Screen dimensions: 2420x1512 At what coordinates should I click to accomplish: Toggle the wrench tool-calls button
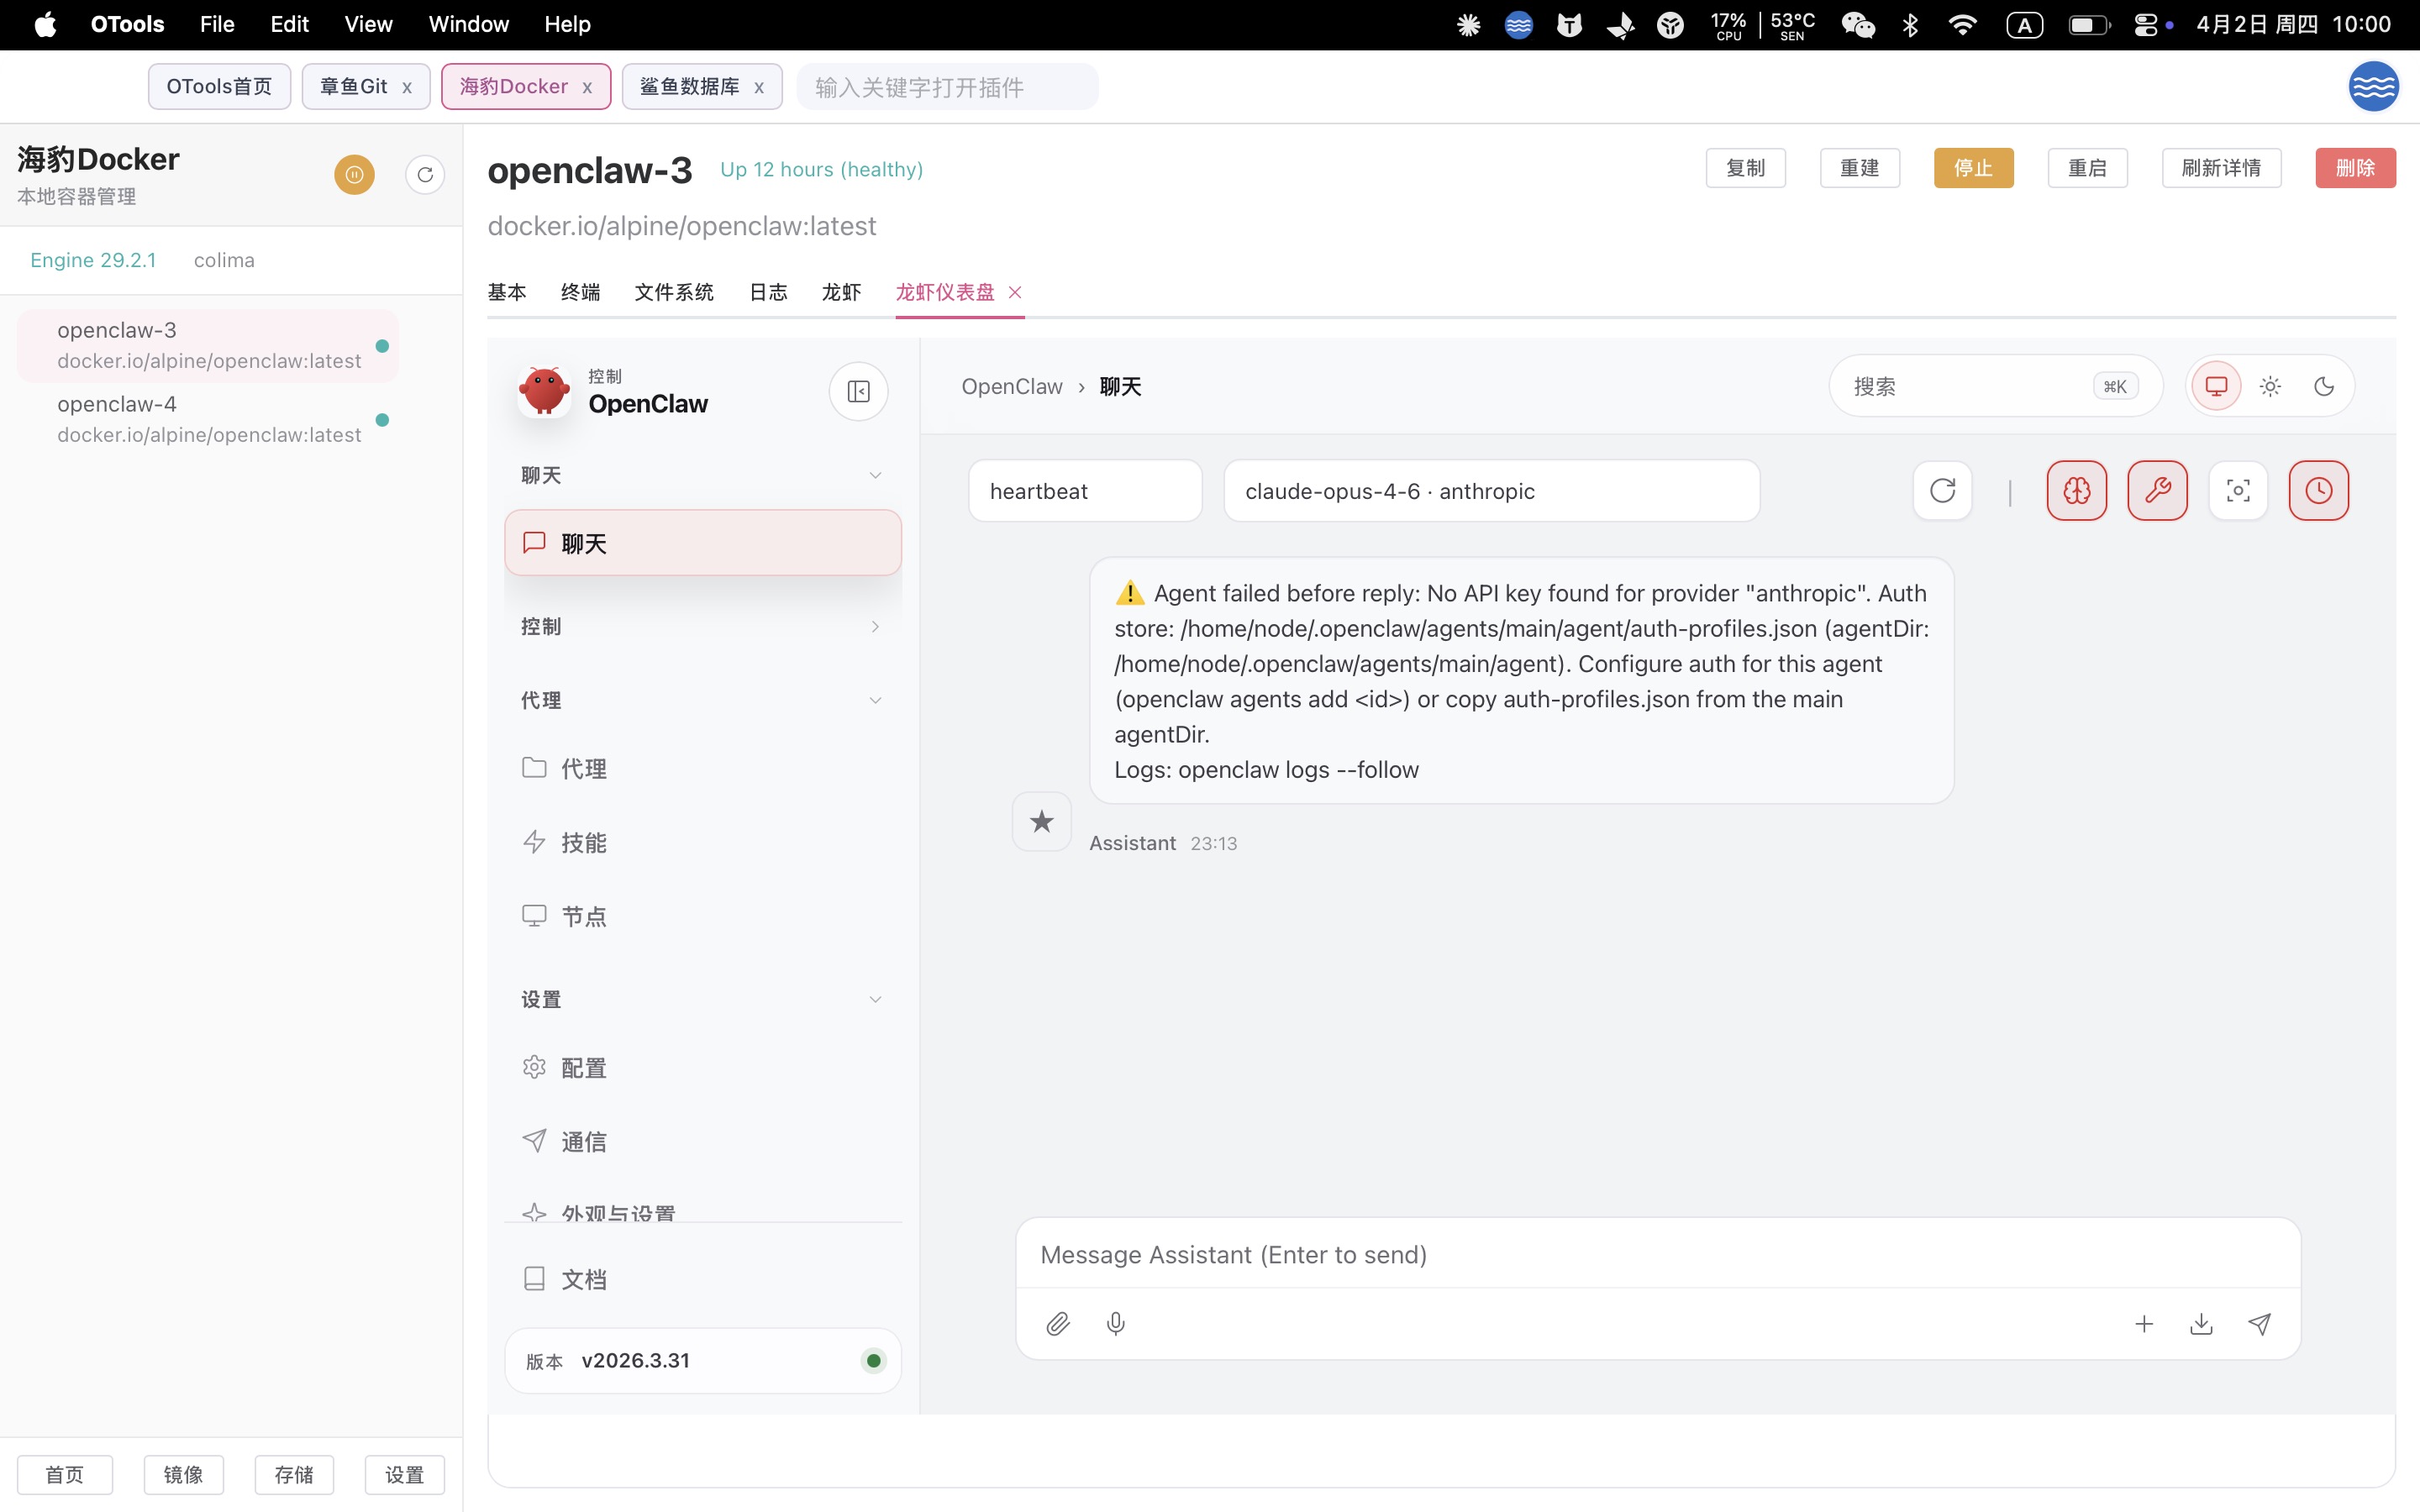pos(2157,491)
